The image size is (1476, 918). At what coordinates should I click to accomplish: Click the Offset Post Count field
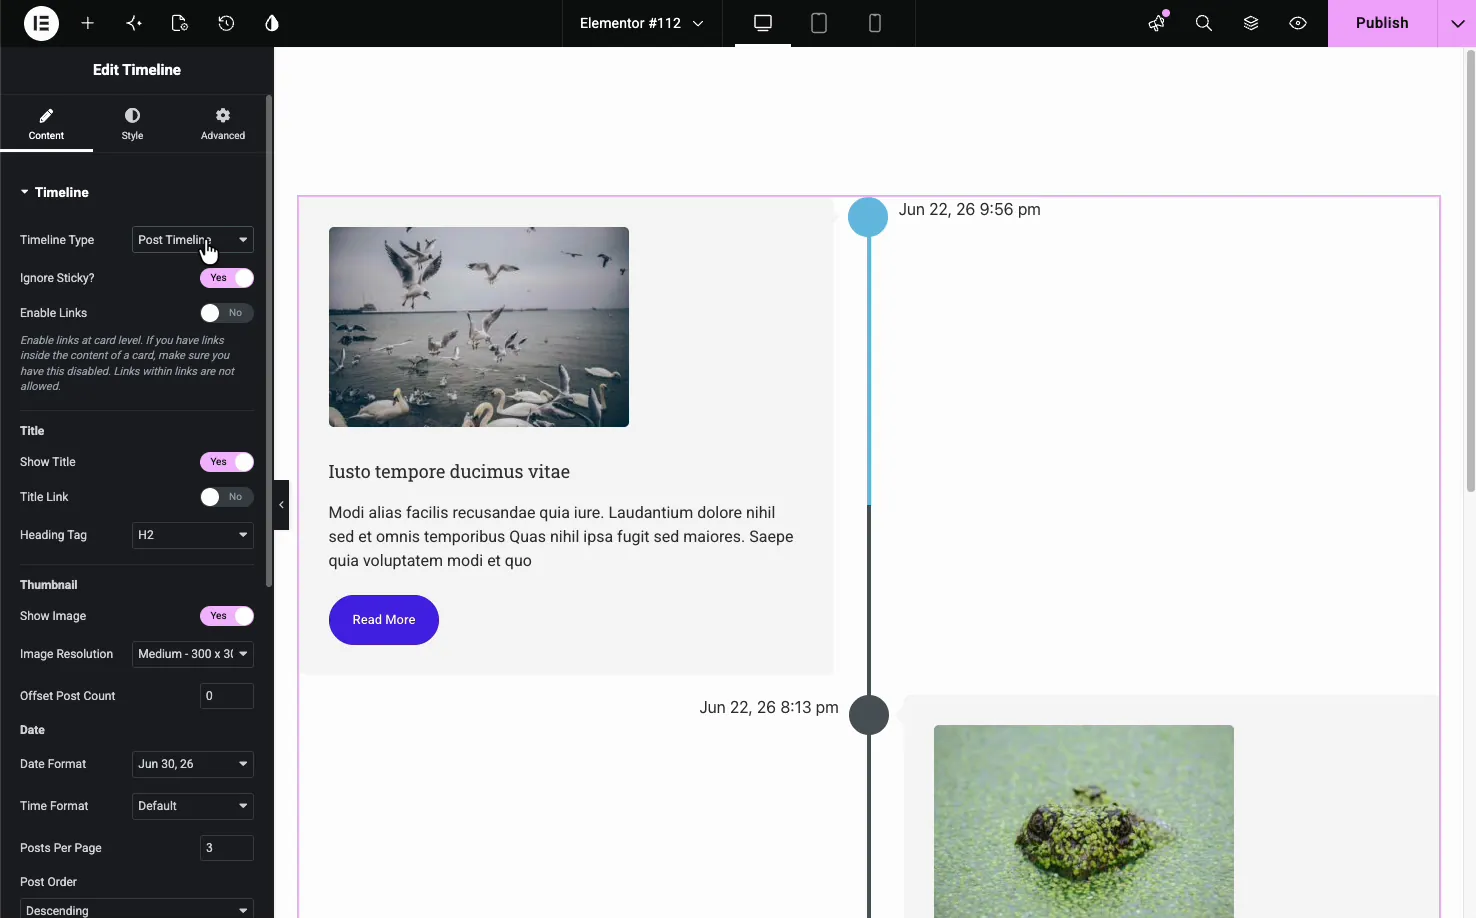[227, 696]
